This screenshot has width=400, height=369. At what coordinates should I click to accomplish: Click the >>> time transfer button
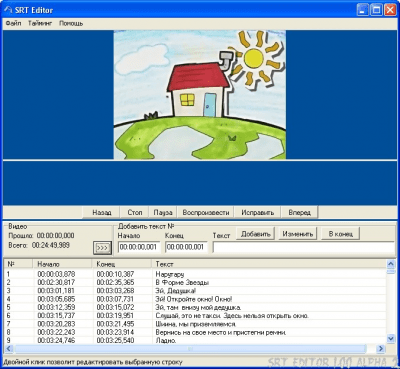102,248
